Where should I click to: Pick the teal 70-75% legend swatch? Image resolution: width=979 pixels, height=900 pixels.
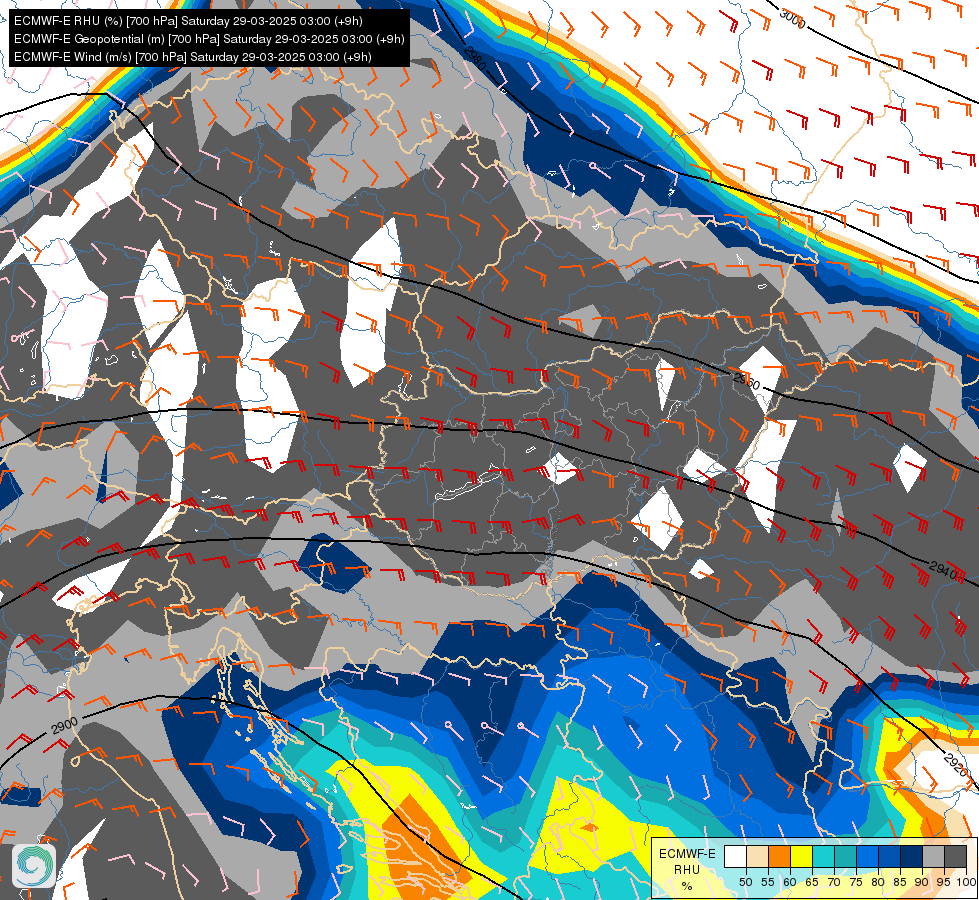tap(845, 856)
